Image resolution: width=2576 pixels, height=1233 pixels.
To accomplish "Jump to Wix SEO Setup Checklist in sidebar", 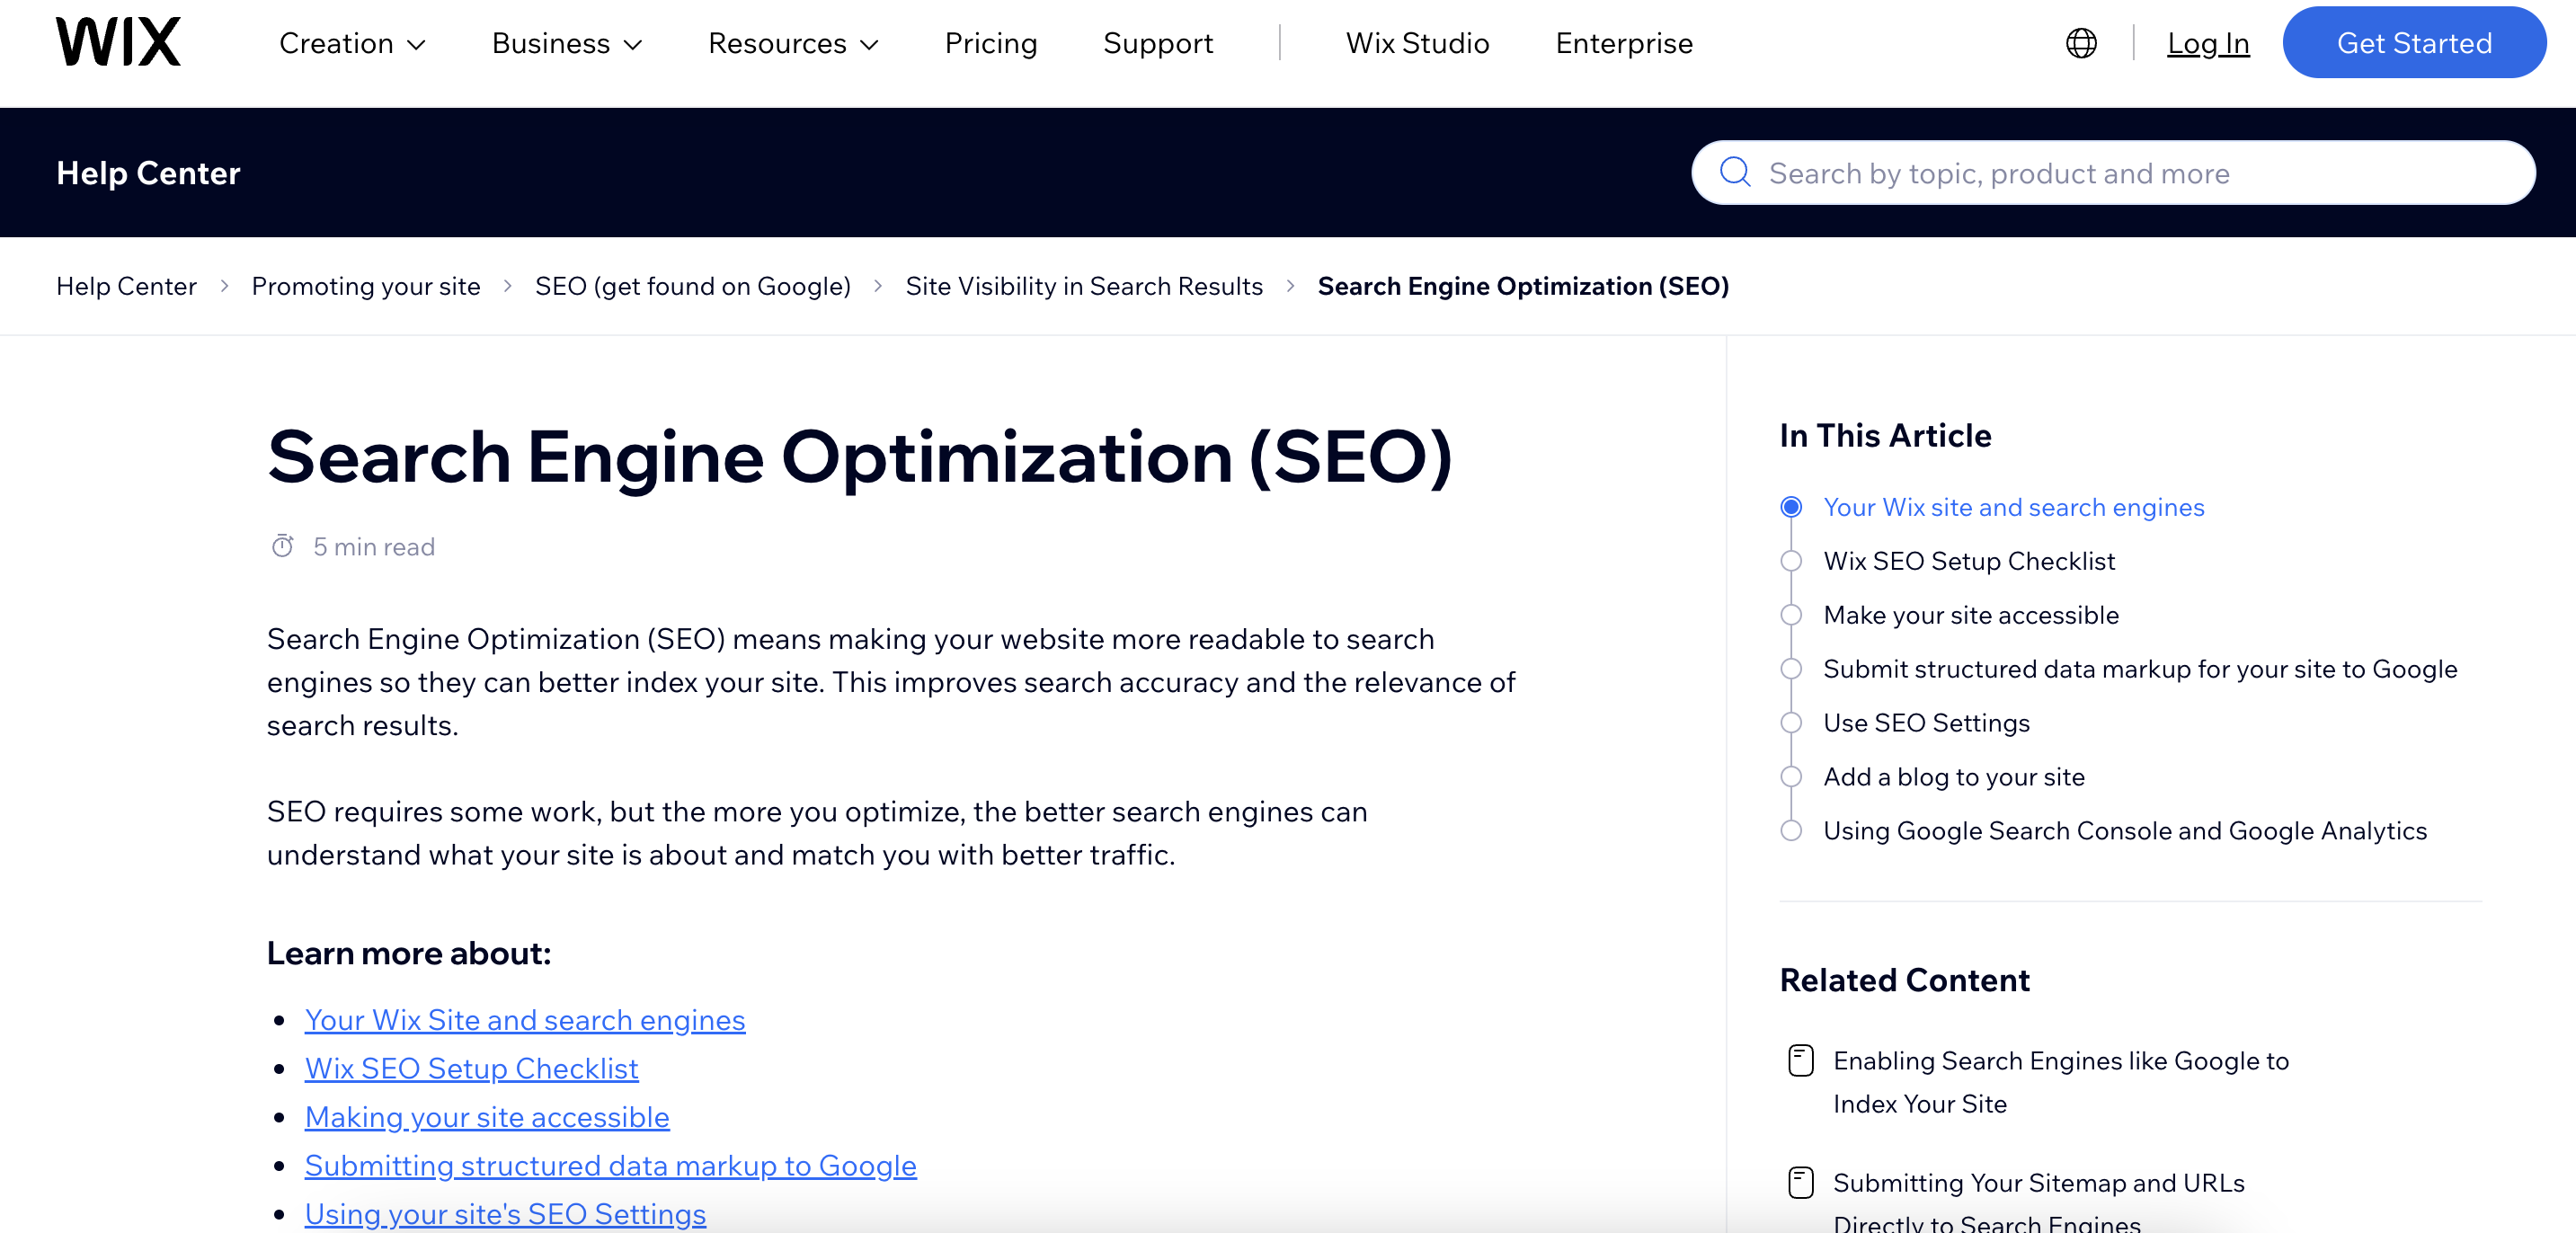I will [x=1969, y=561].
